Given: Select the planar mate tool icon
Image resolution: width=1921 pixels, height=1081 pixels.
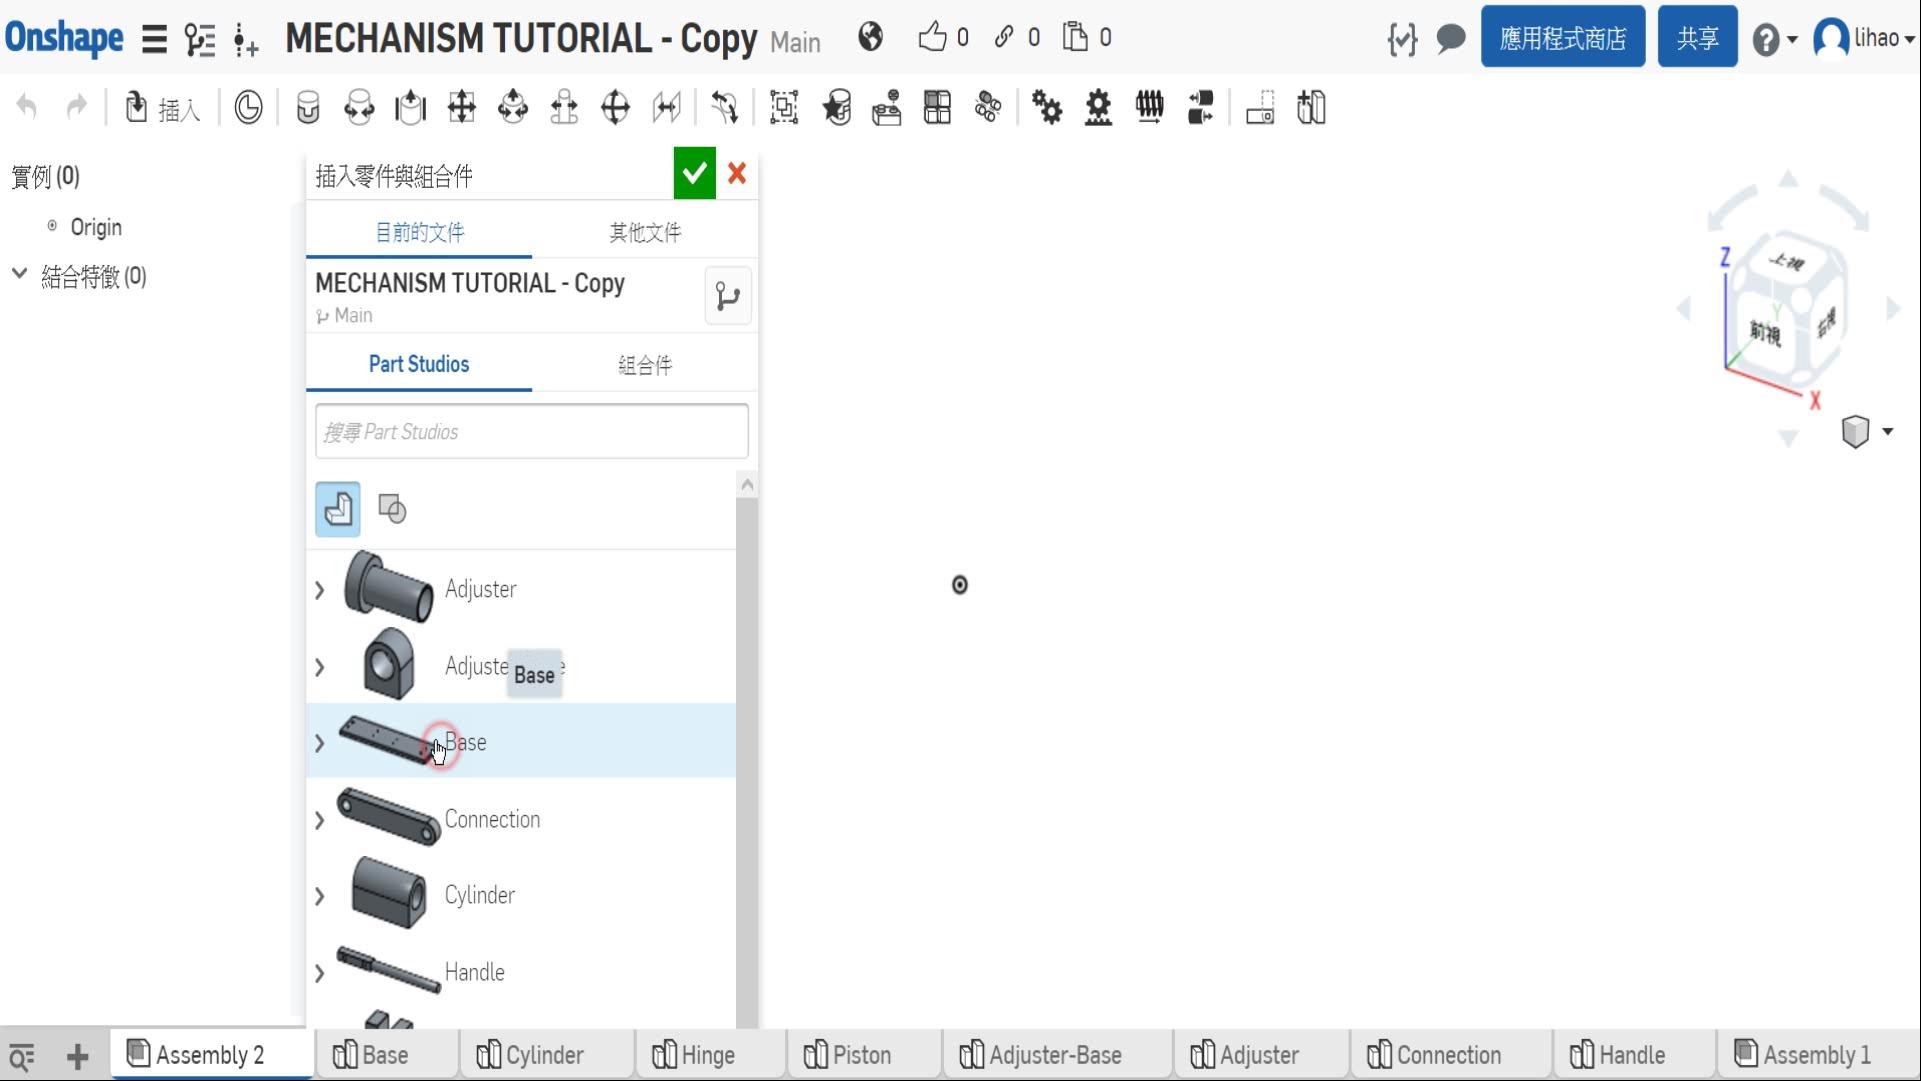Looking at the screenshot, I should pos(462,107).
